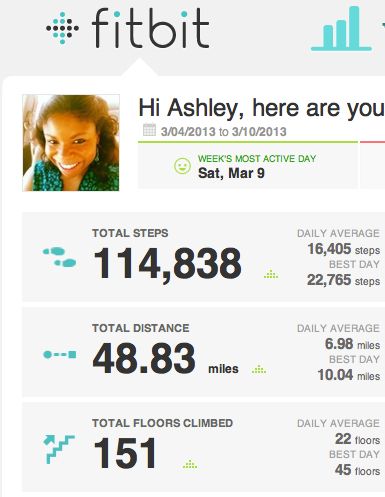
Task: Select the 3/04/2013 to 3/10/2013 date range
Action: pos(223,132)
